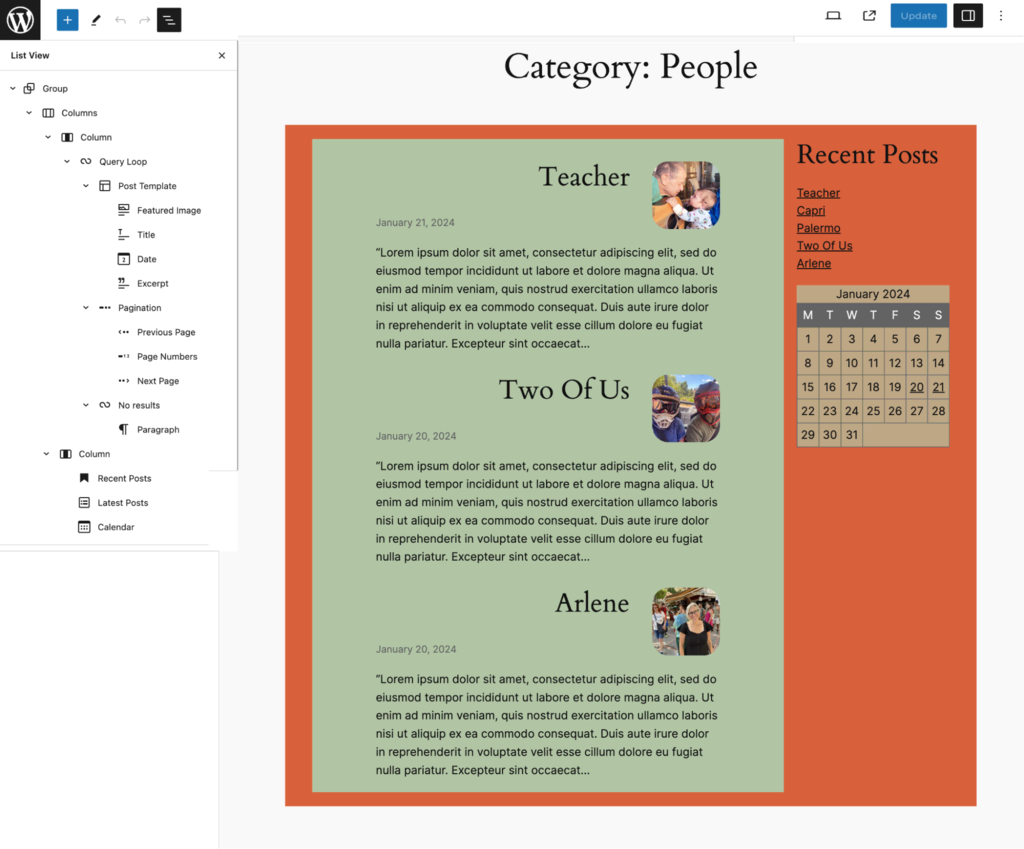Close the List View panel

(x=222, y=56)
